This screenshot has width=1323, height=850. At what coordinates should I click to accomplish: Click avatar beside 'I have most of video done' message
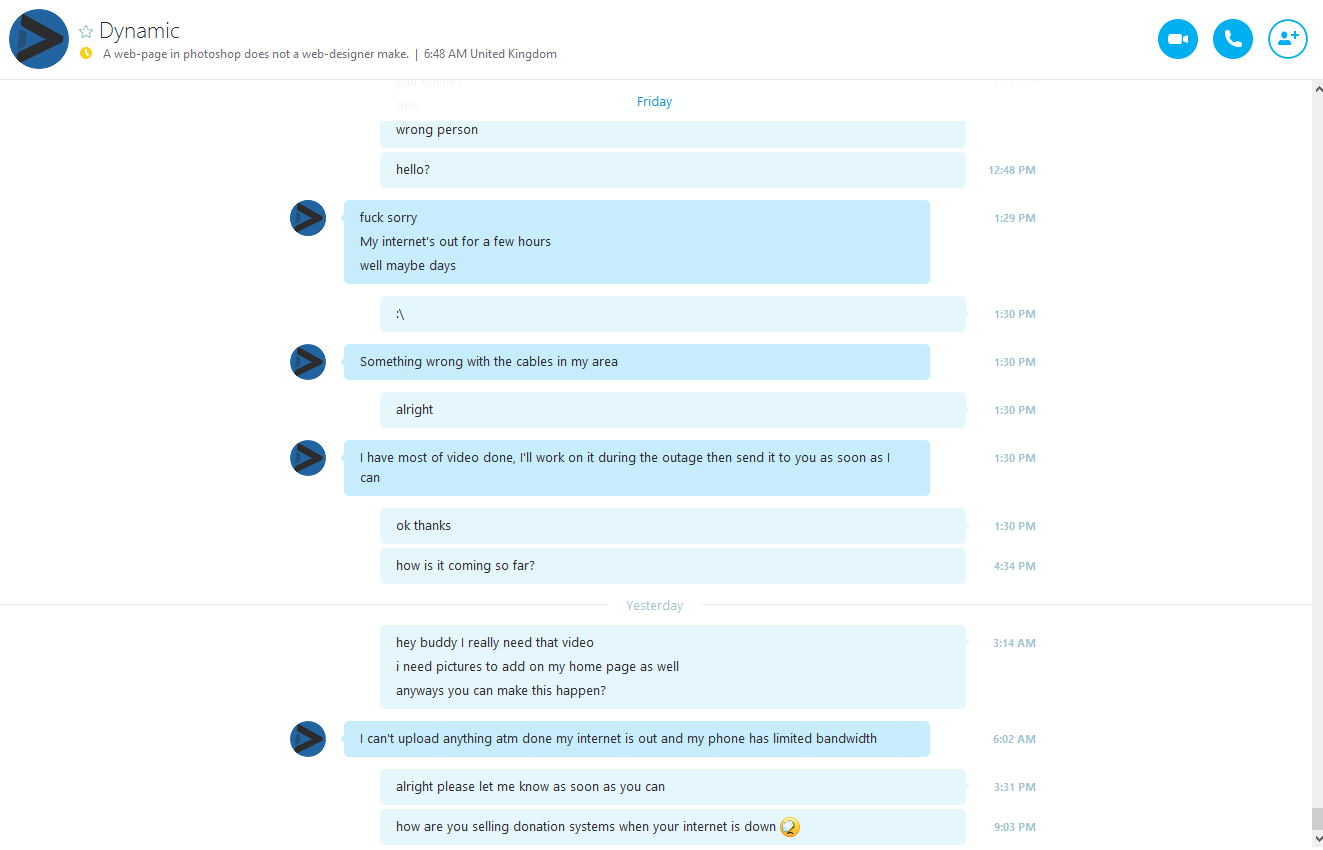pos(308,458)
